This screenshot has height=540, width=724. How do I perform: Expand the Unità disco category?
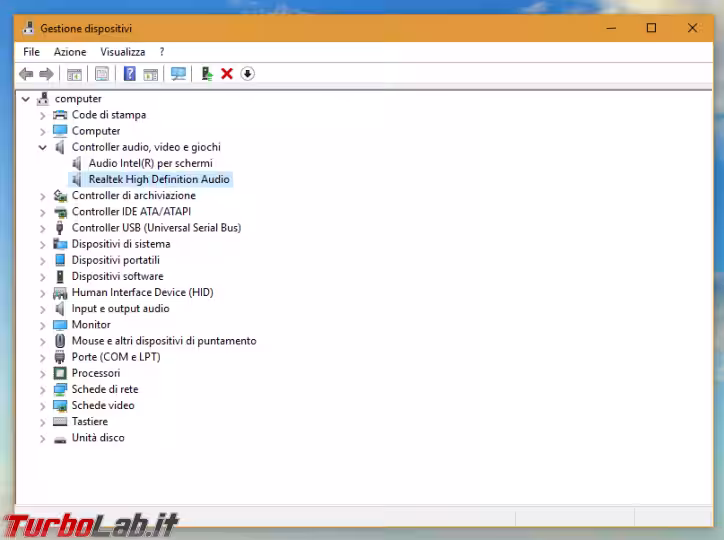pyautogui.click(x=42, y=438)
